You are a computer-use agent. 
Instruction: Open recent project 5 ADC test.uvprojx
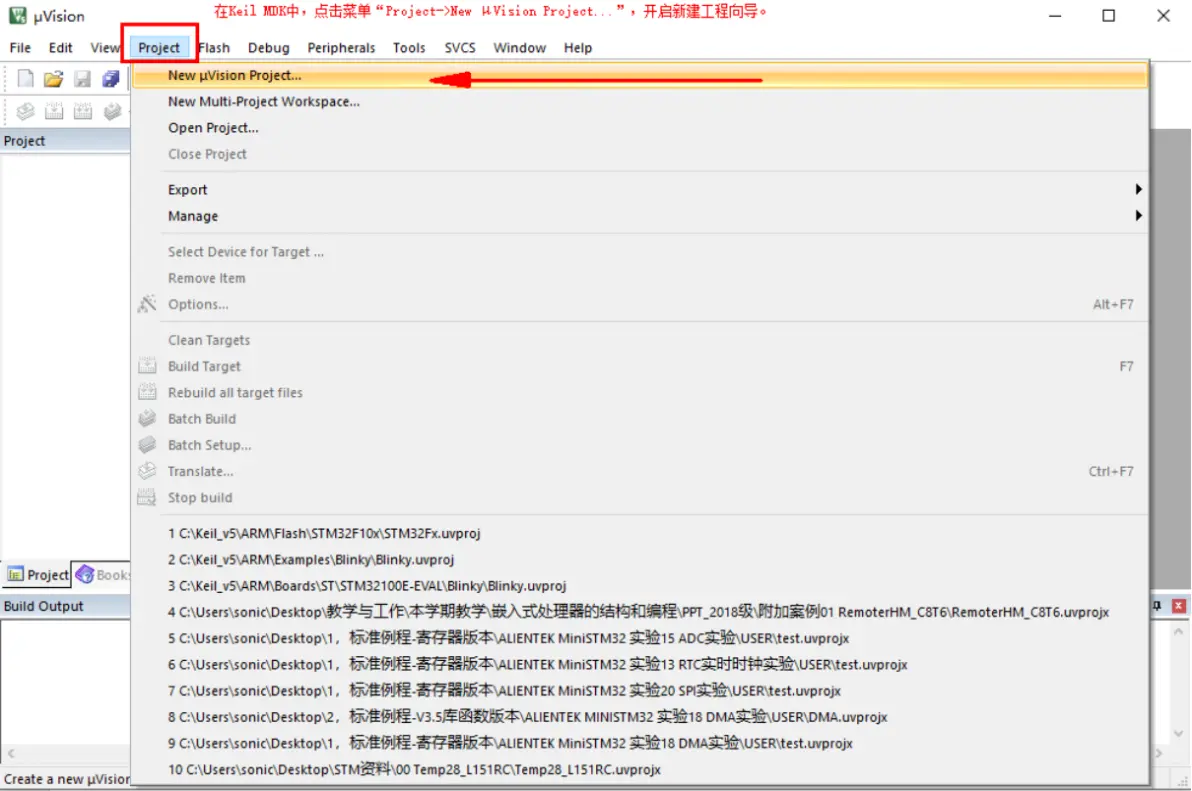tap(639, 638)
